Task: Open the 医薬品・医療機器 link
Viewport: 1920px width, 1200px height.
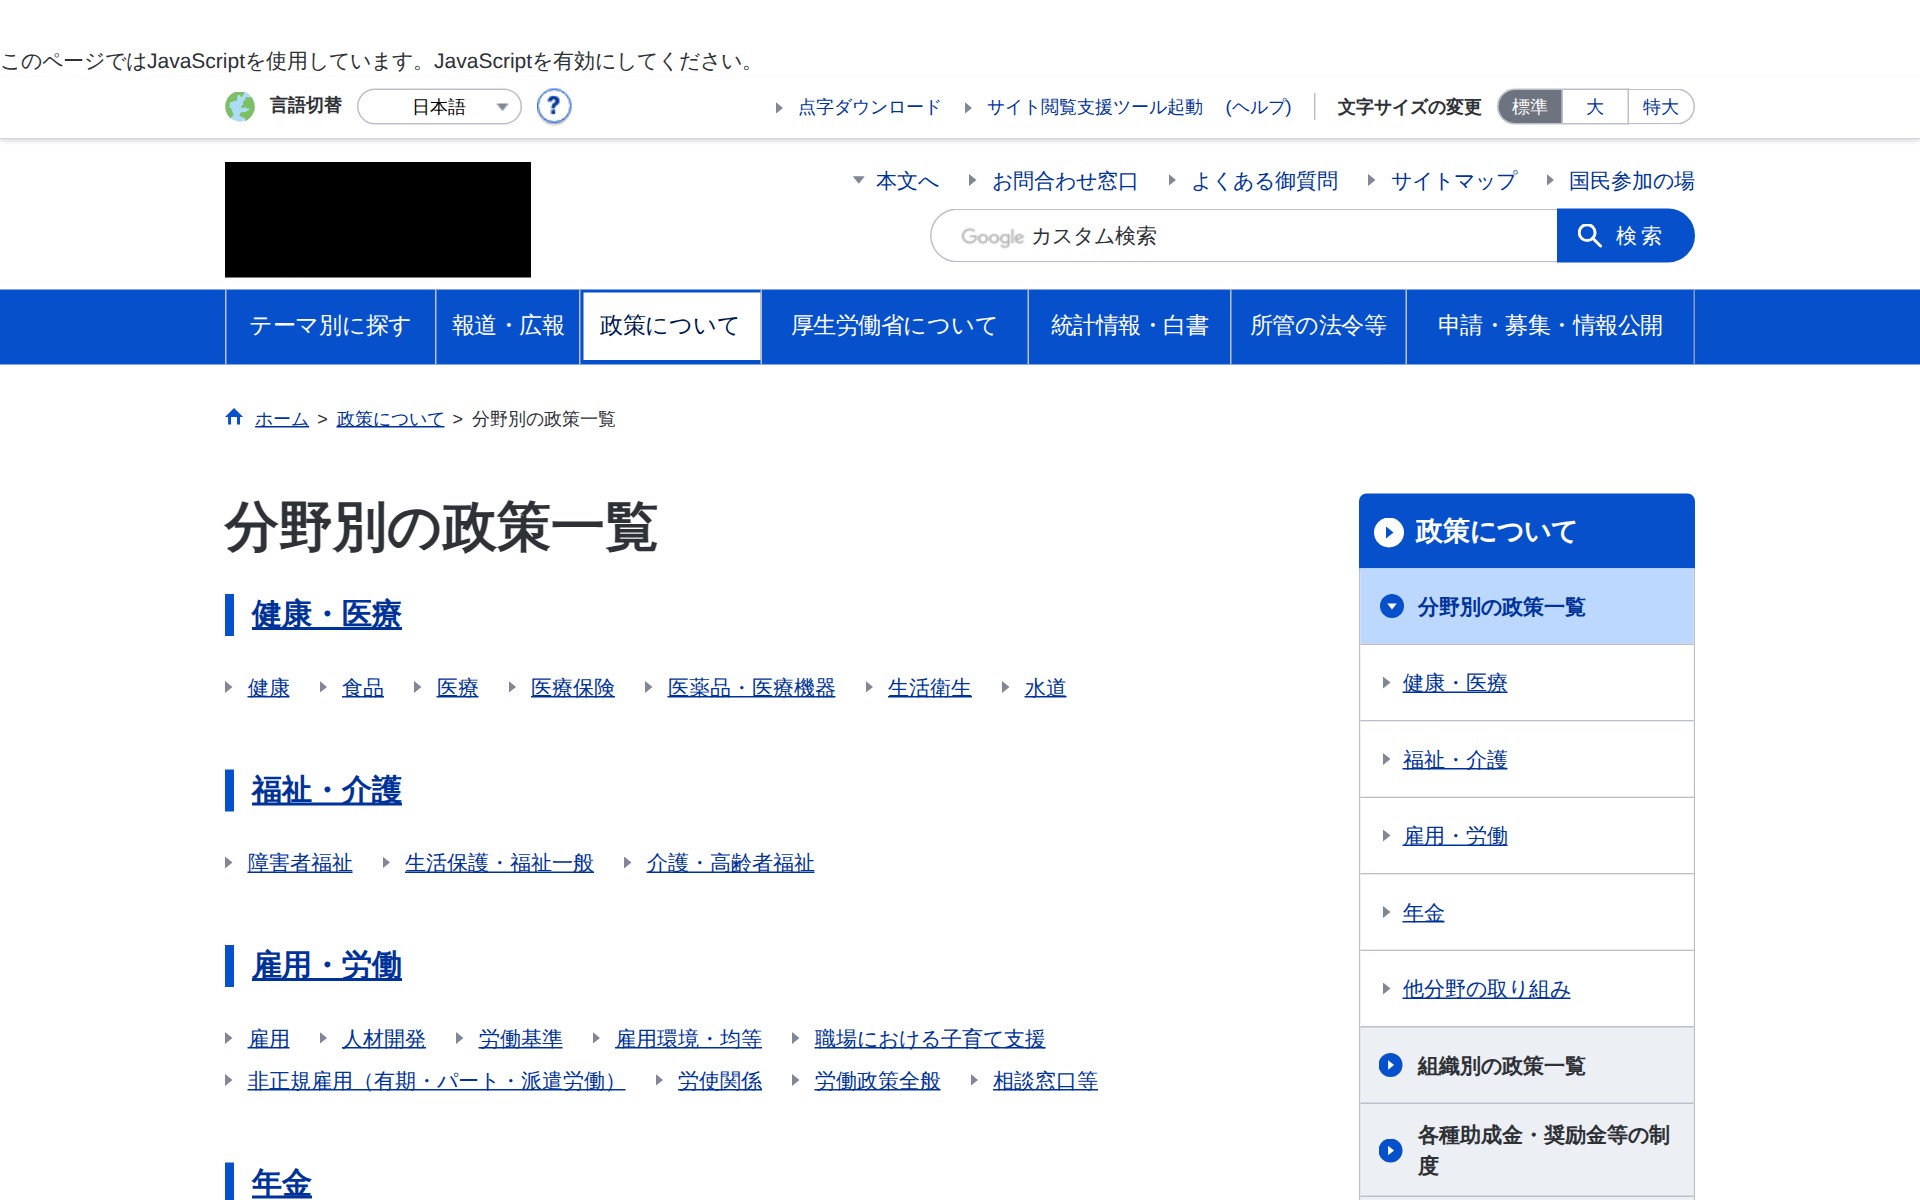Action: click(x=751, y=688)
